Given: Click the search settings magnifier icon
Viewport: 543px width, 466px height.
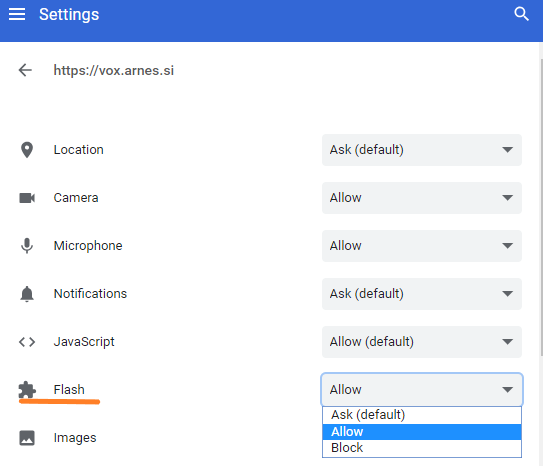Looking at the screenshot, I should pyautogui.click(x=521, y=14).
